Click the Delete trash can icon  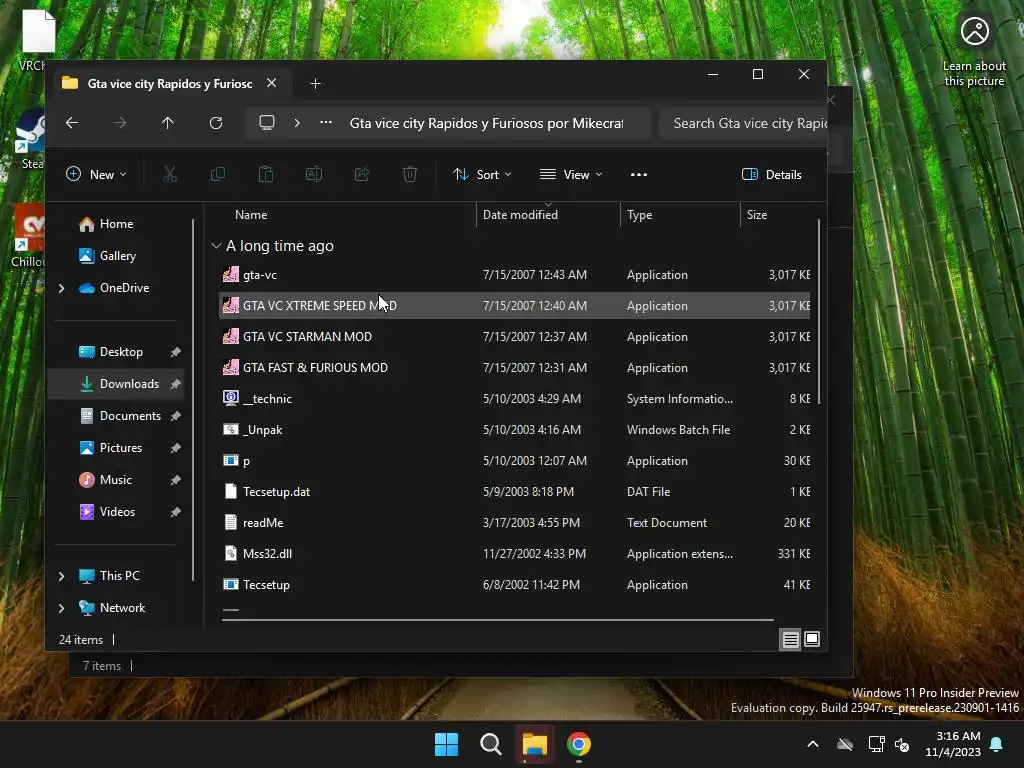(x=410, y=174)
